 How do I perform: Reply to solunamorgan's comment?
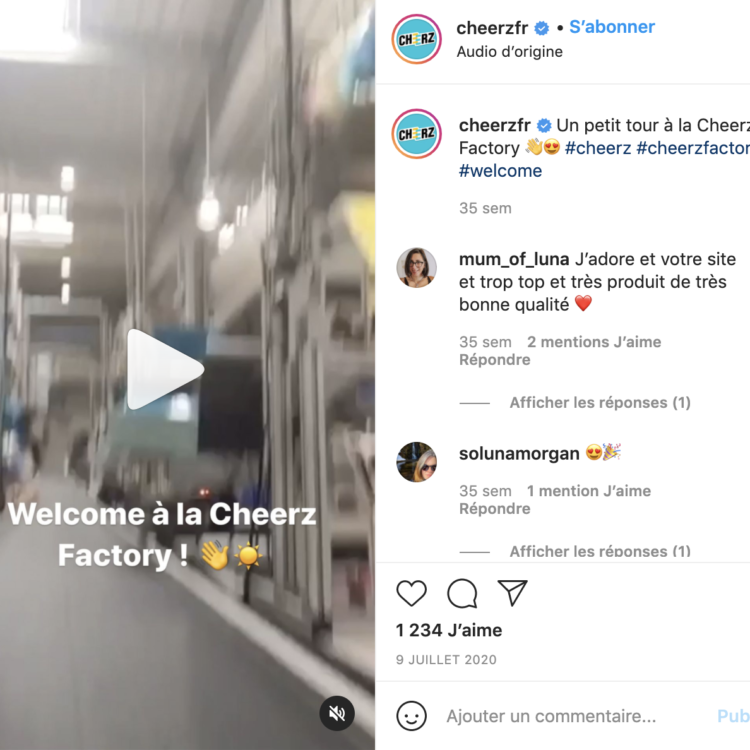click(495, 508)
